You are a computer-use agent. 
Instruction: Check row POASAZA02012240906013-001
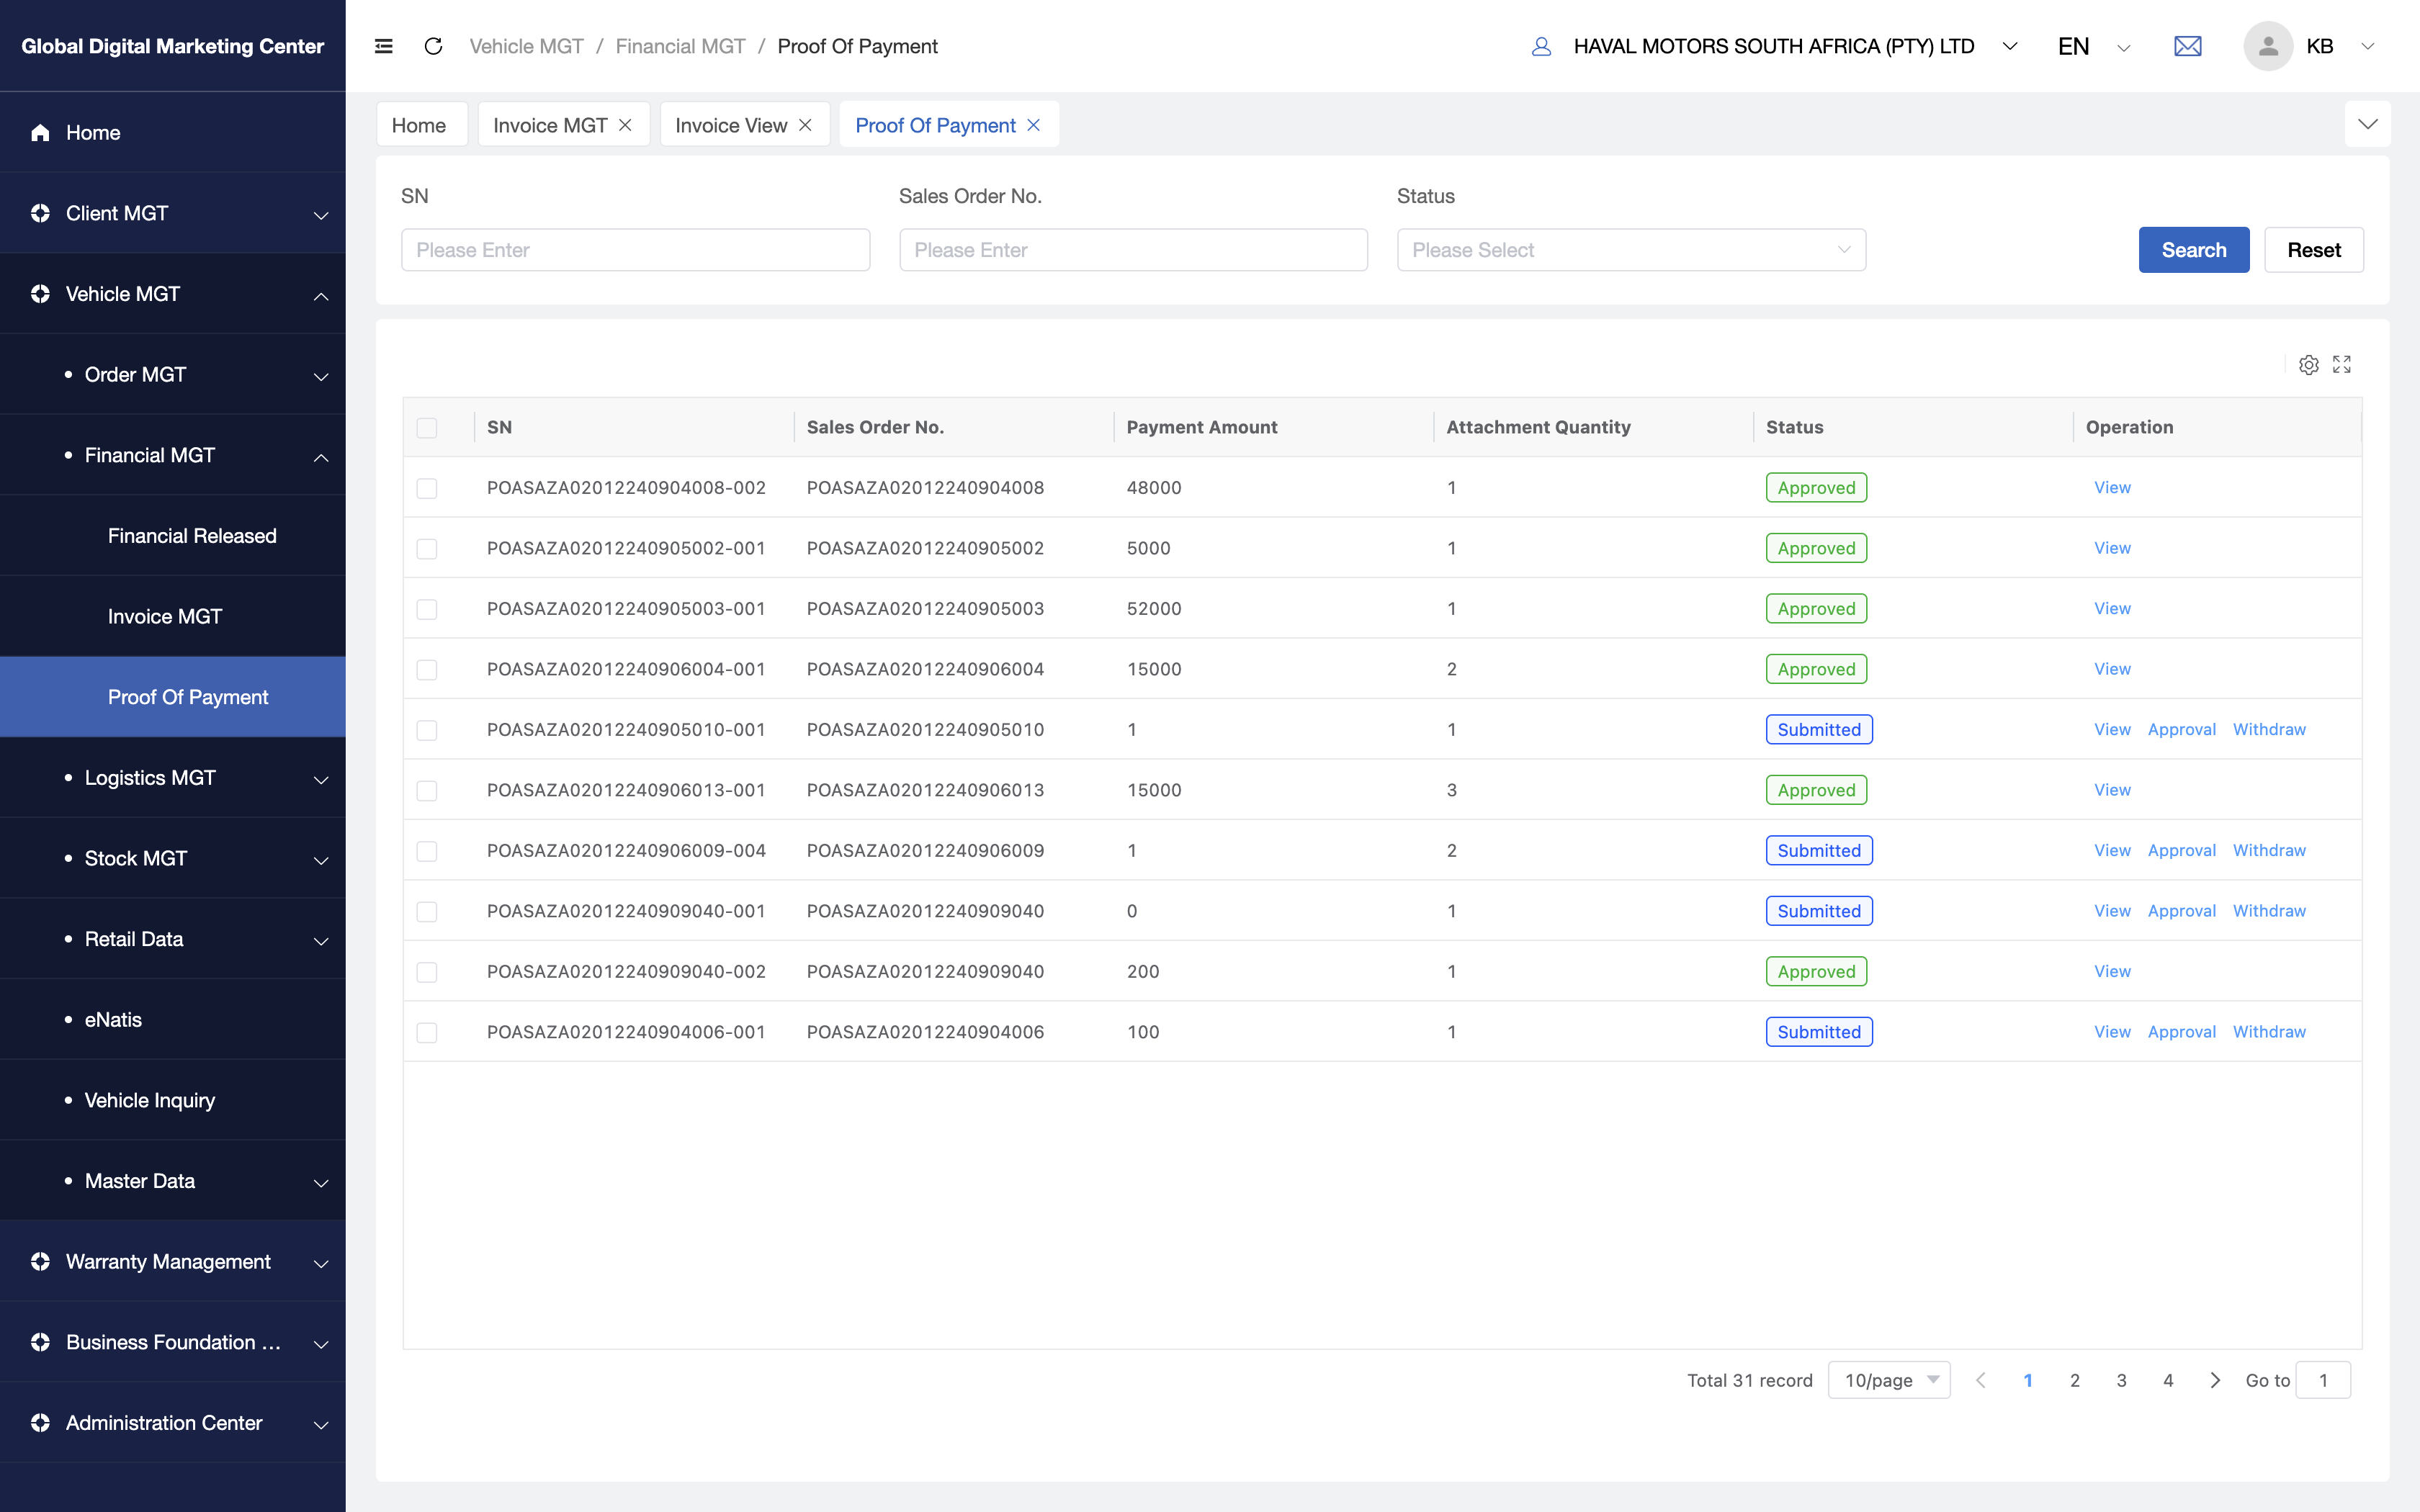[x=427, y=791]
